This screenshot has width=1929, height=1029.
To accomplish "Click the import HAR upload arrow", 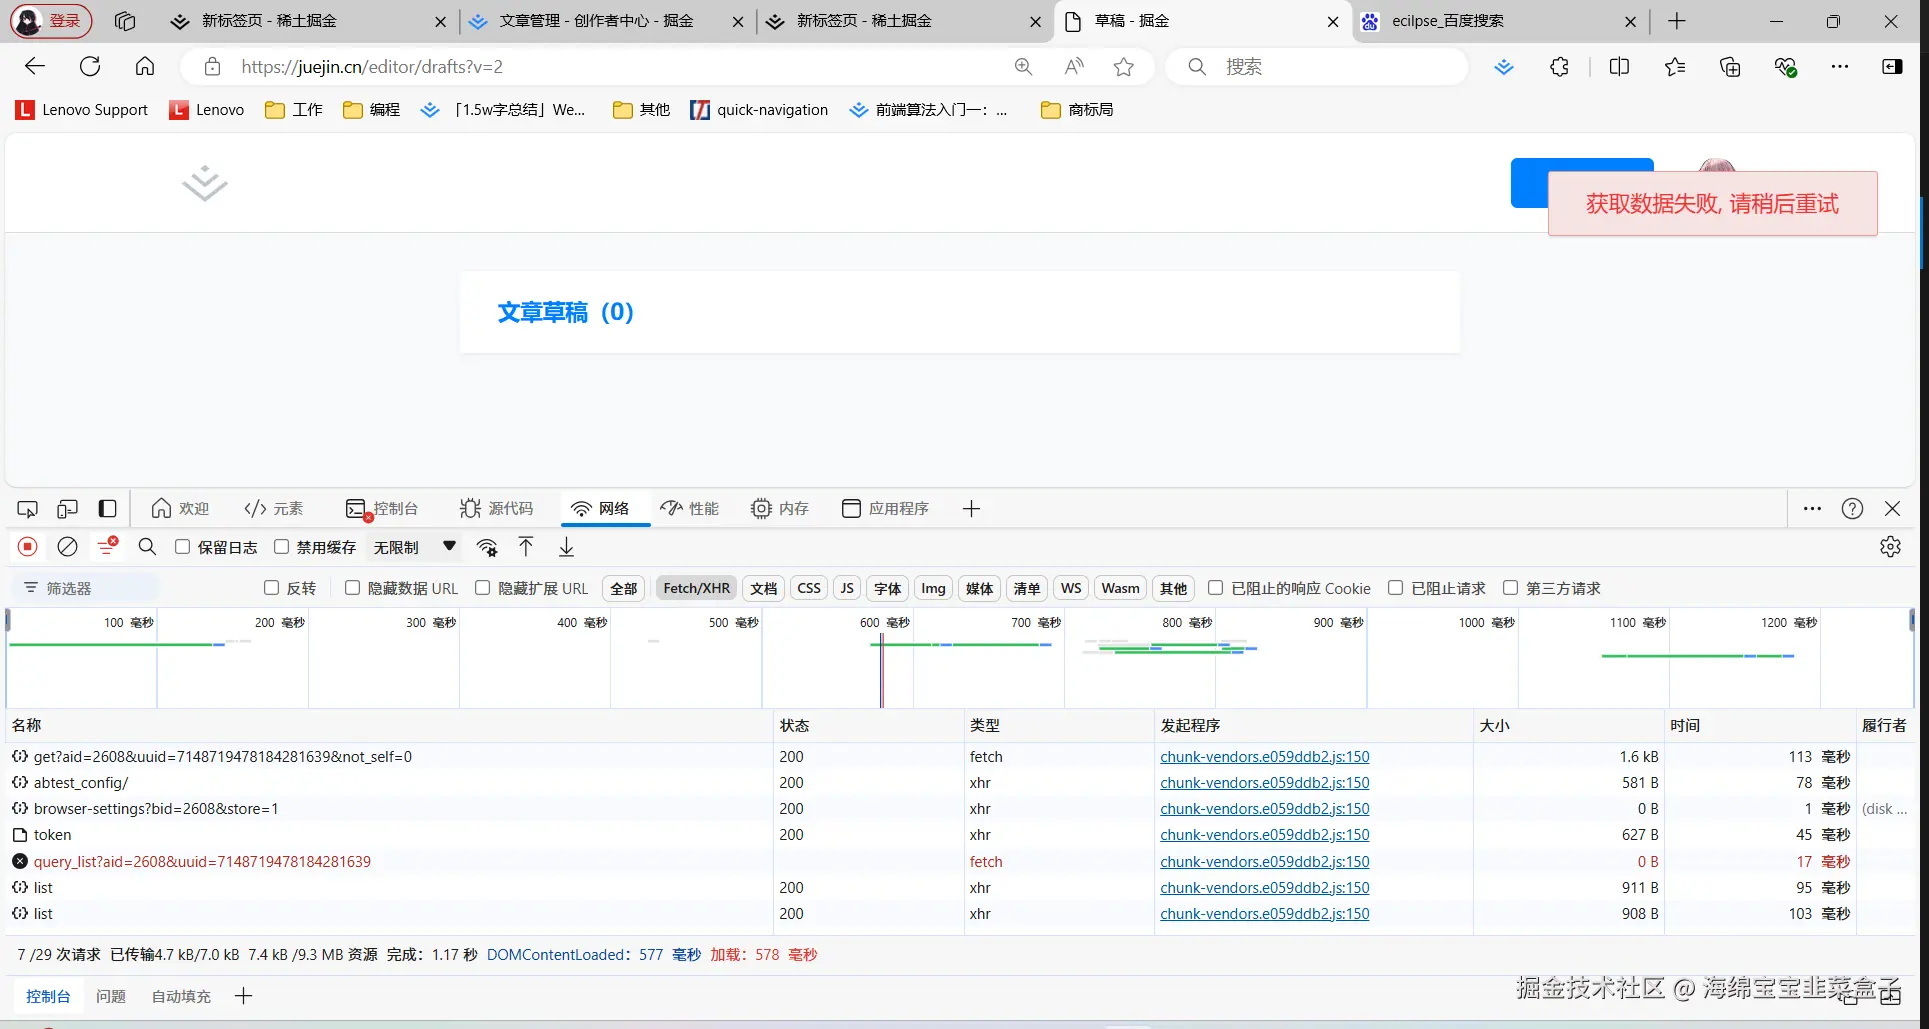I will (526, 547).
